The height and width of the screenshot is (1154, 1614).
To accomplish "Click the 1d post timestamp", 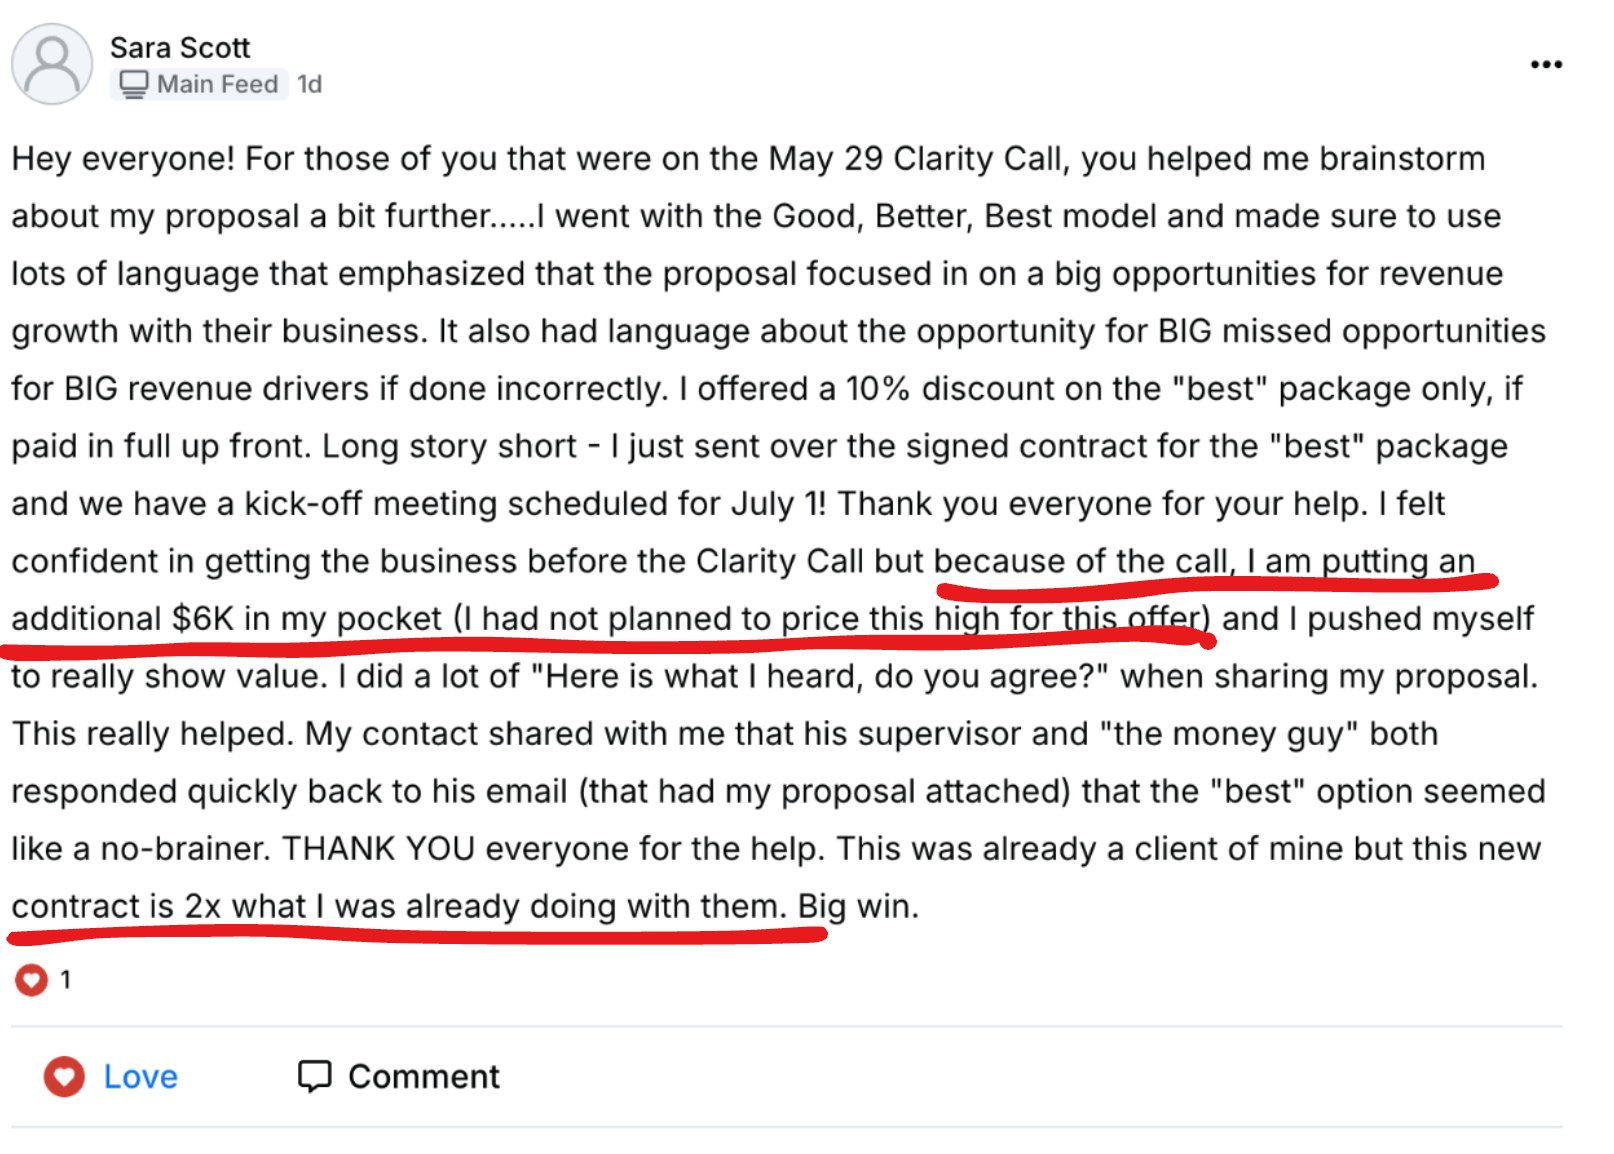I will pos(310,84).
